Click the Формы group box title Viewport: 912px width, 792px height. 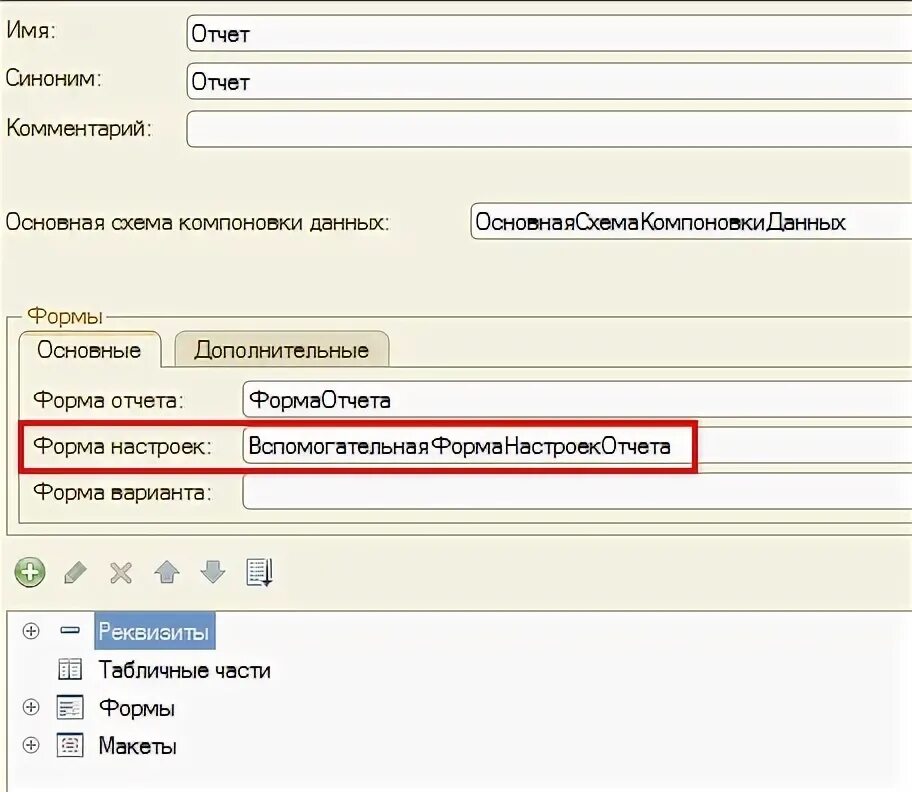65,316
